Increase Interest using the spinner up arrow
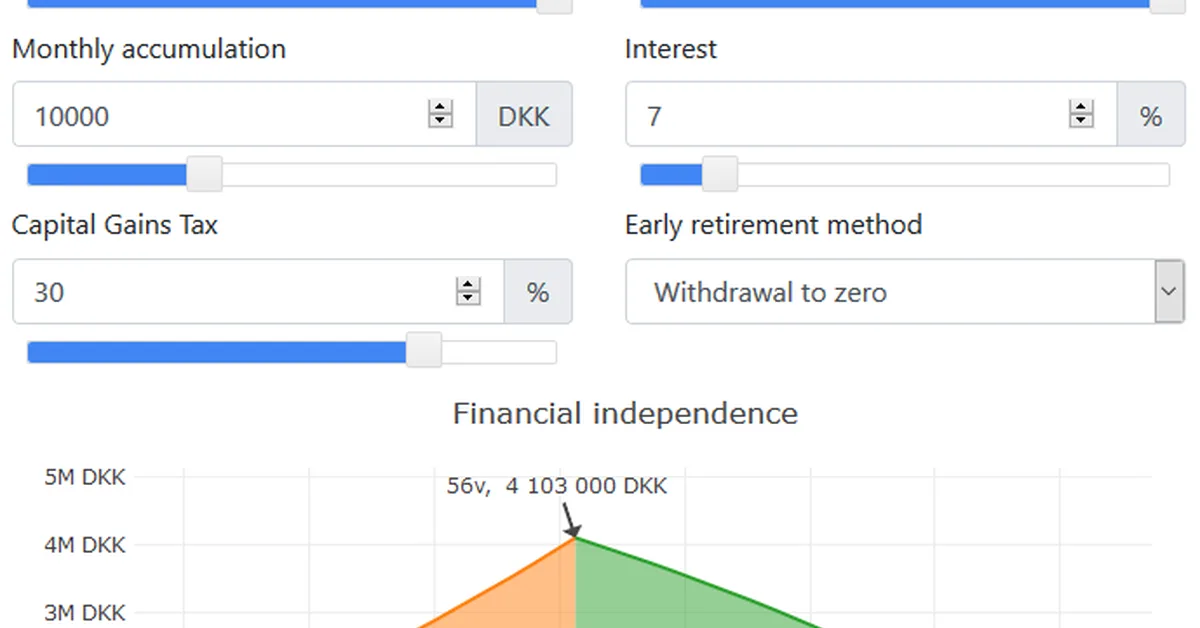 point(1081,107)
